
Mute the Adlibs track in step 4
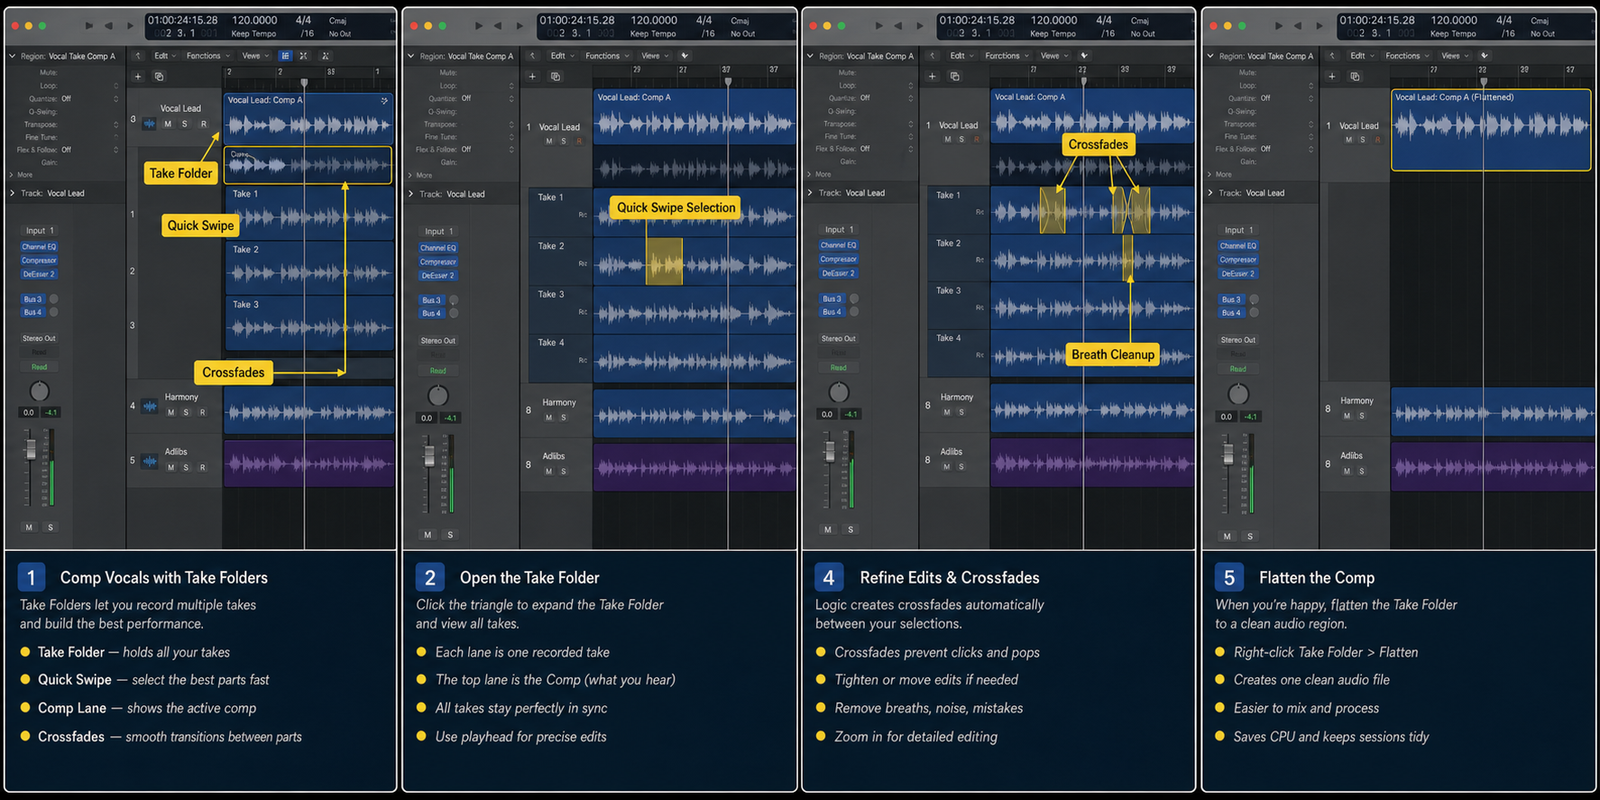(x=947, y=467)
